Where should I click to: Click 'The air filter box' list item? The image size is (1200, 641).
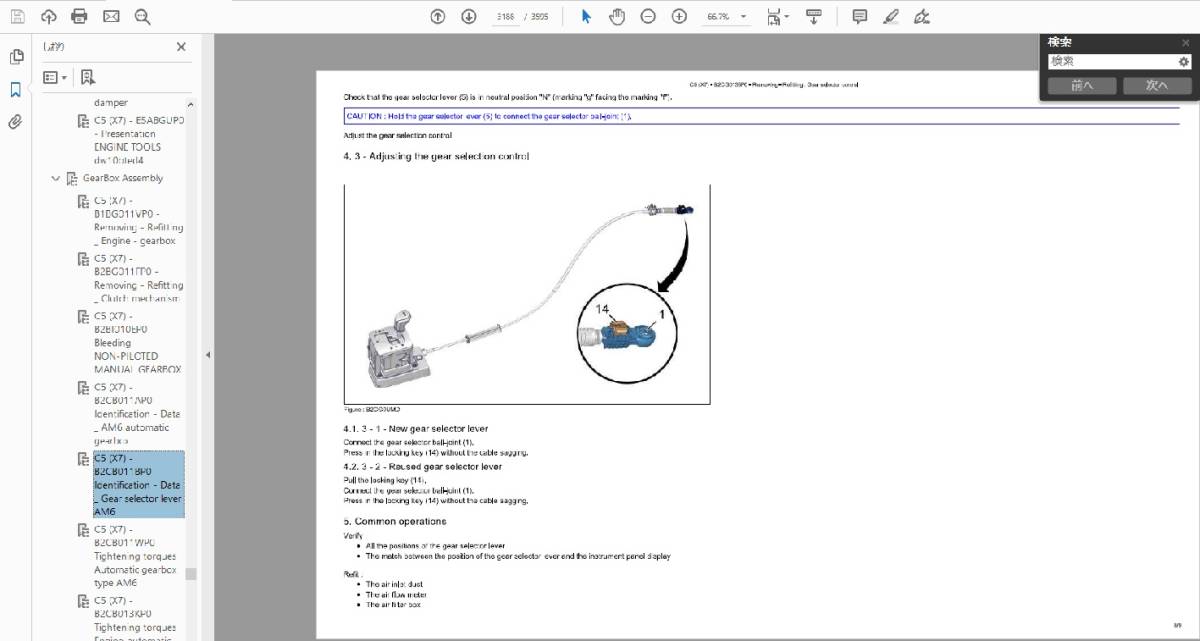pyautogui.click(x=393, y=605)
